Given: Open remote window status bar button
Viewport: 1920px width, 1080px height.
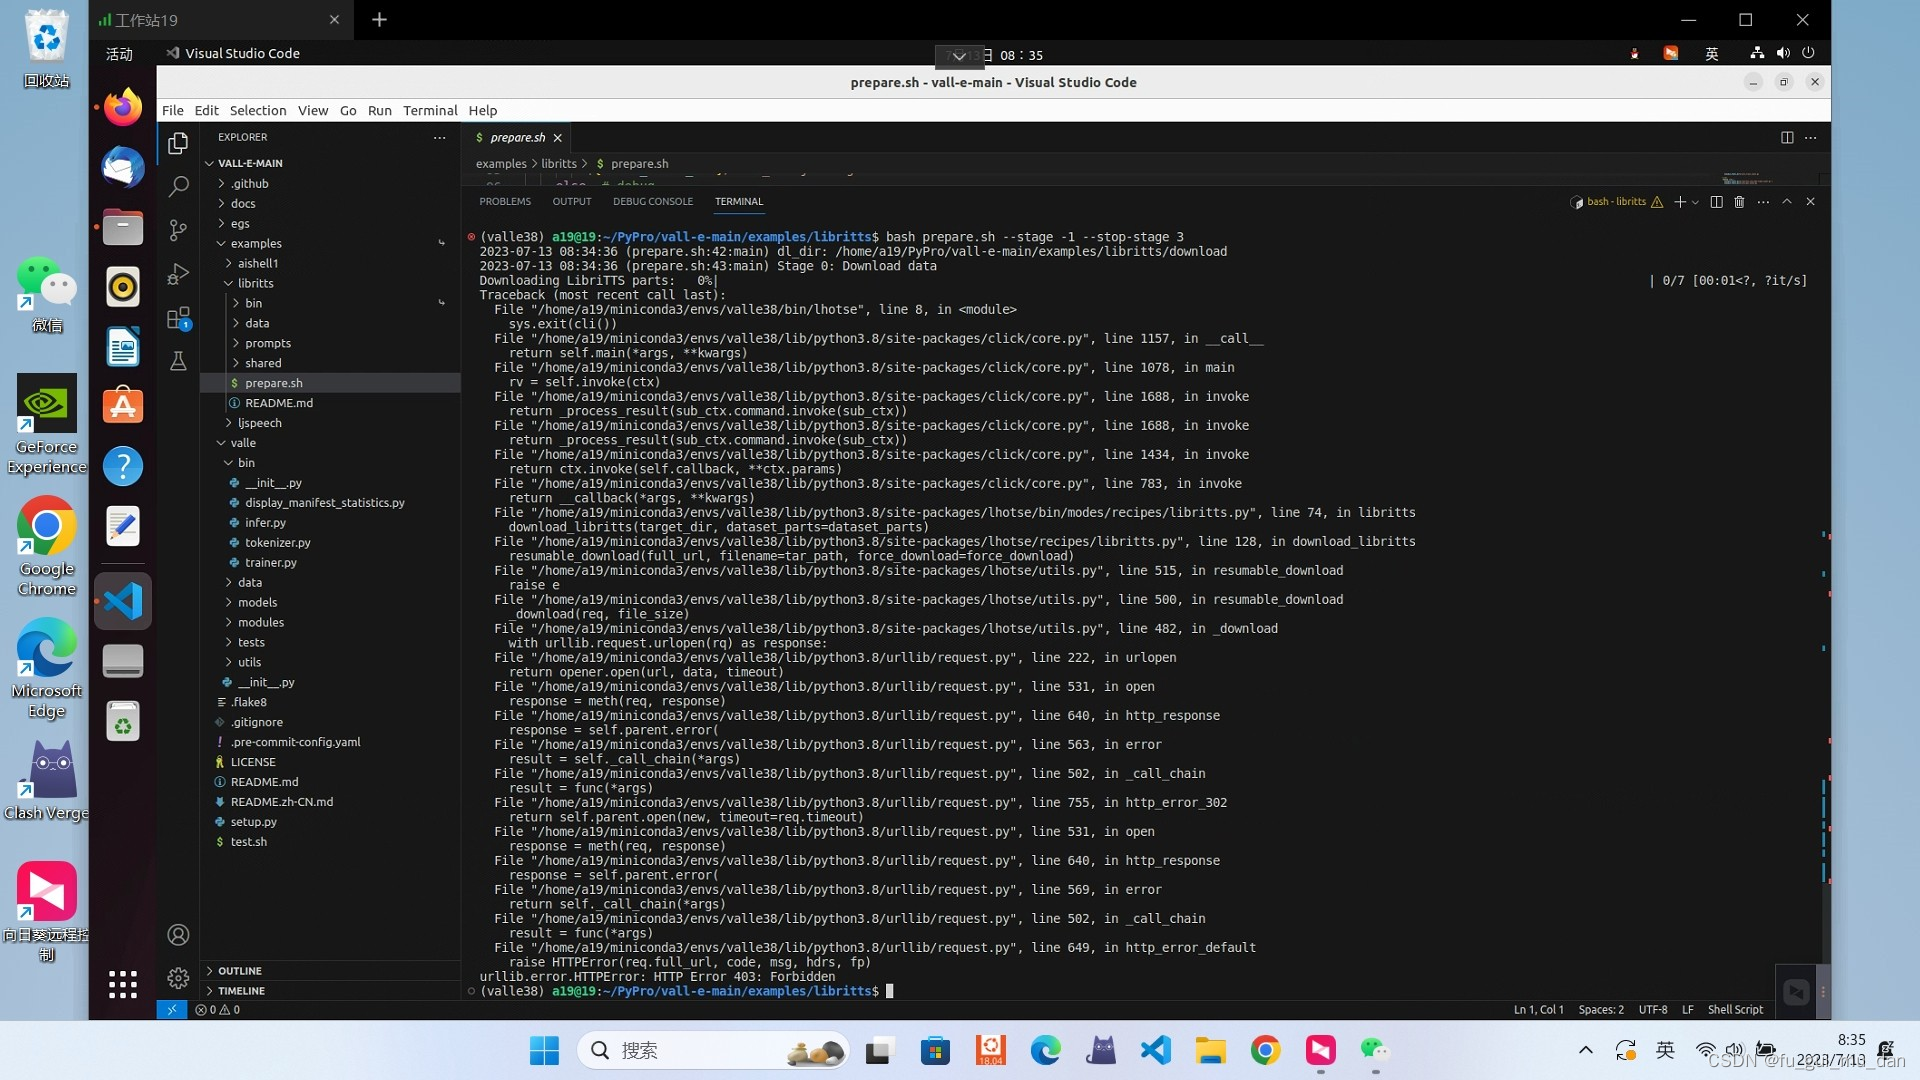Looking at the screenshot, I should [x=172, y=1010].
